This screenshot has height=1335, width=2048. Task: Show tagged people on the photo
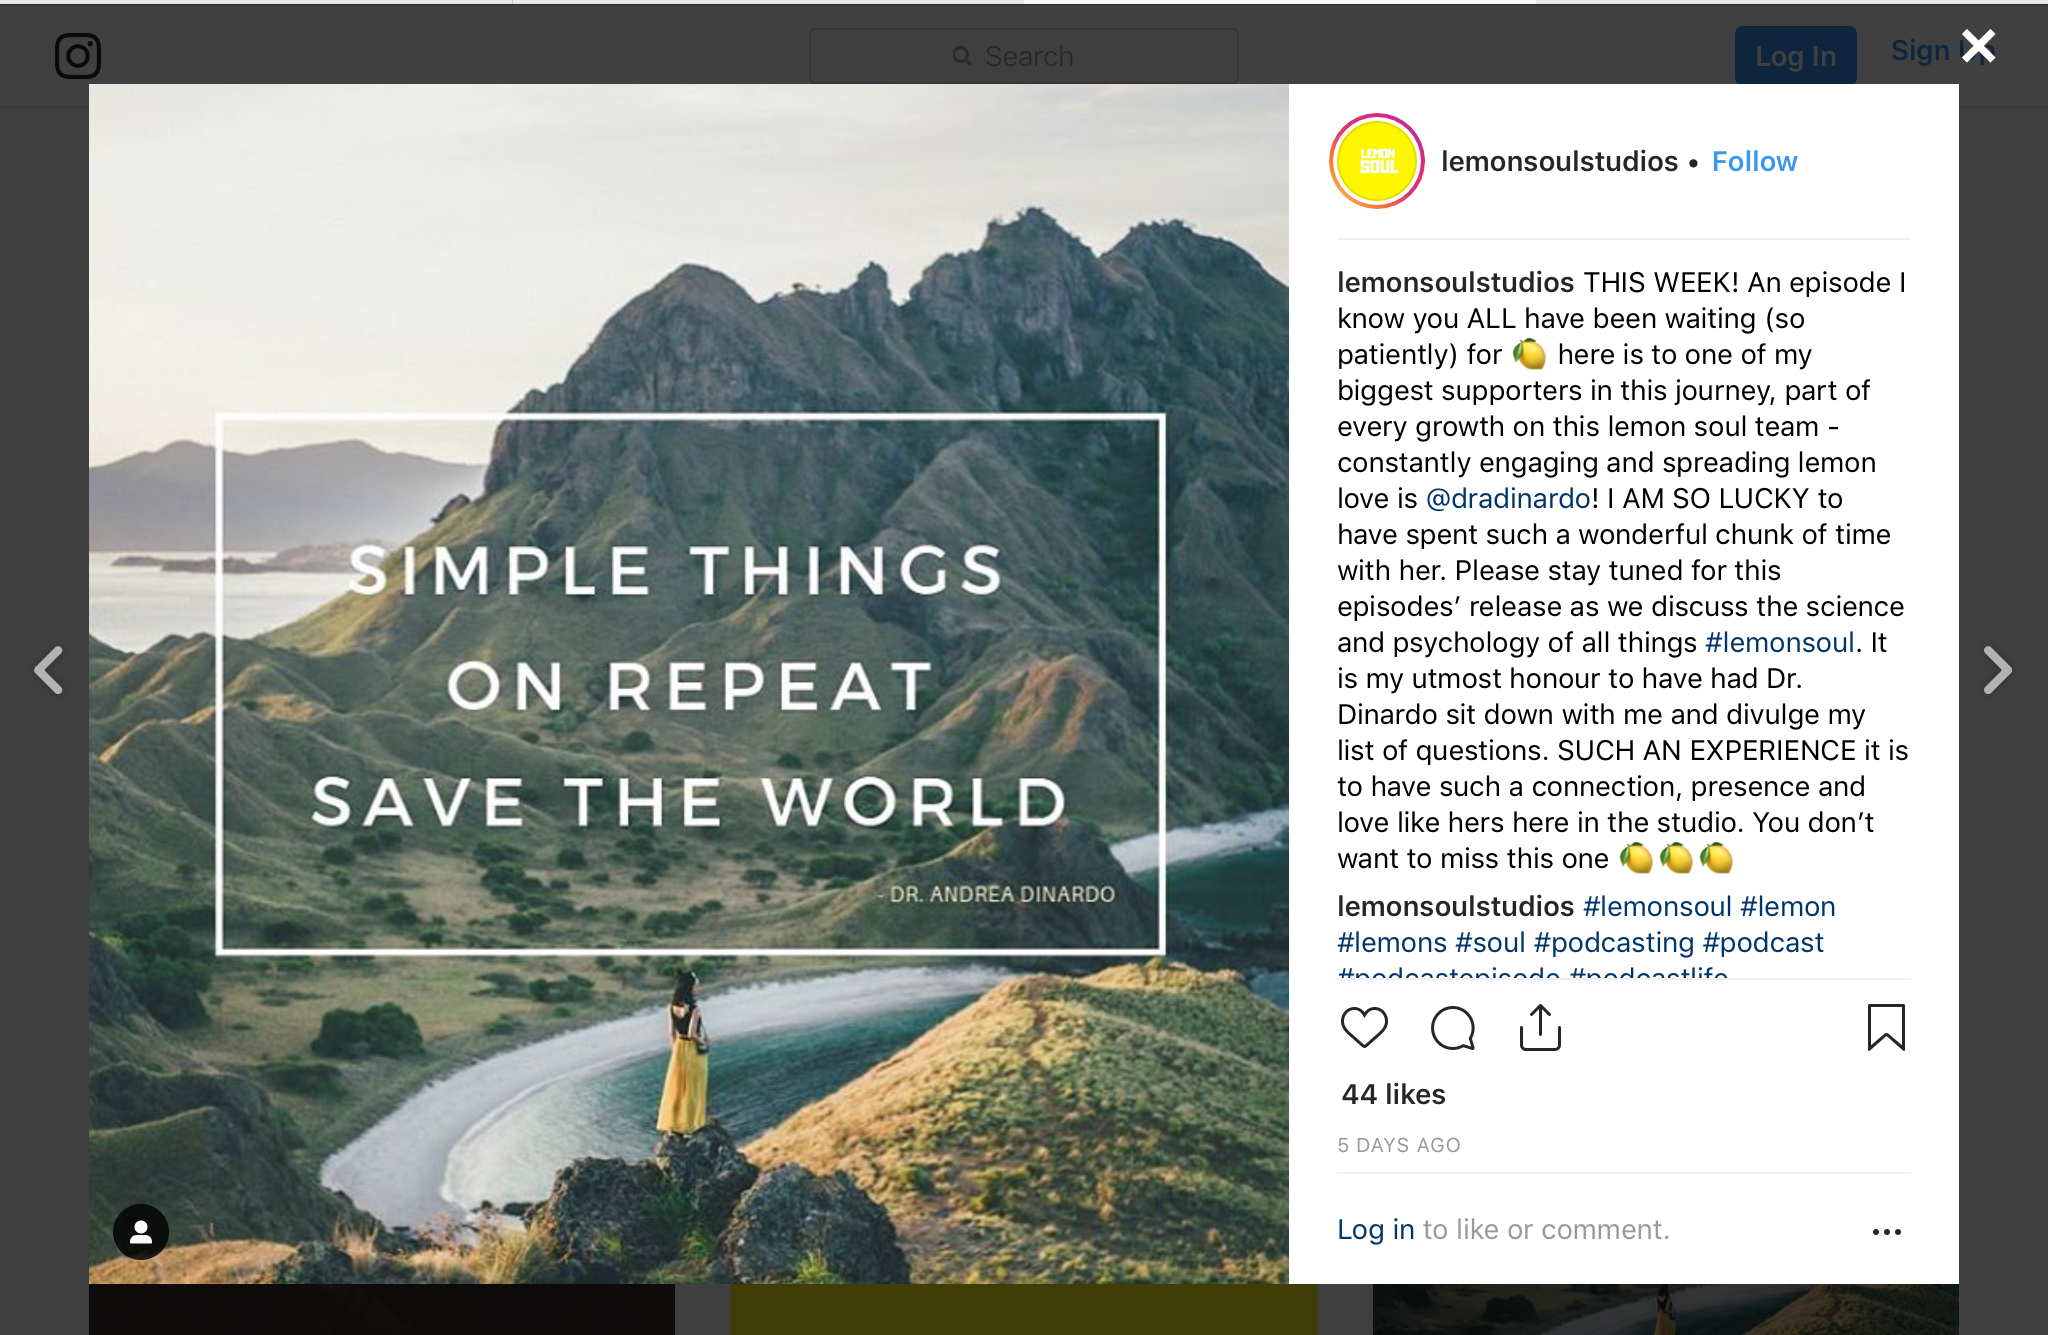tap(141, 1231)
